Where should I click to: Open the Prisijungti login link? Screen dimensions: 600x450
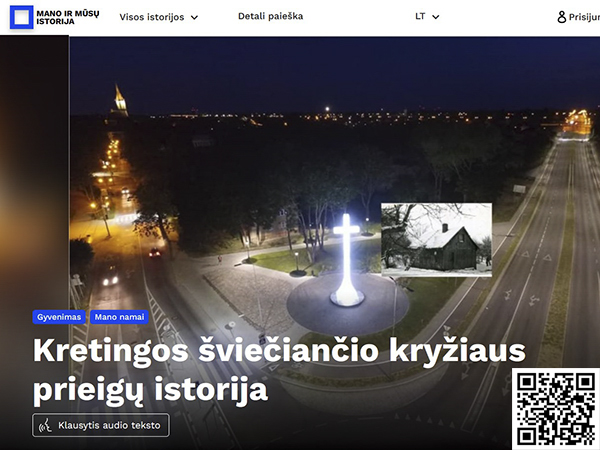coord(584,17)
